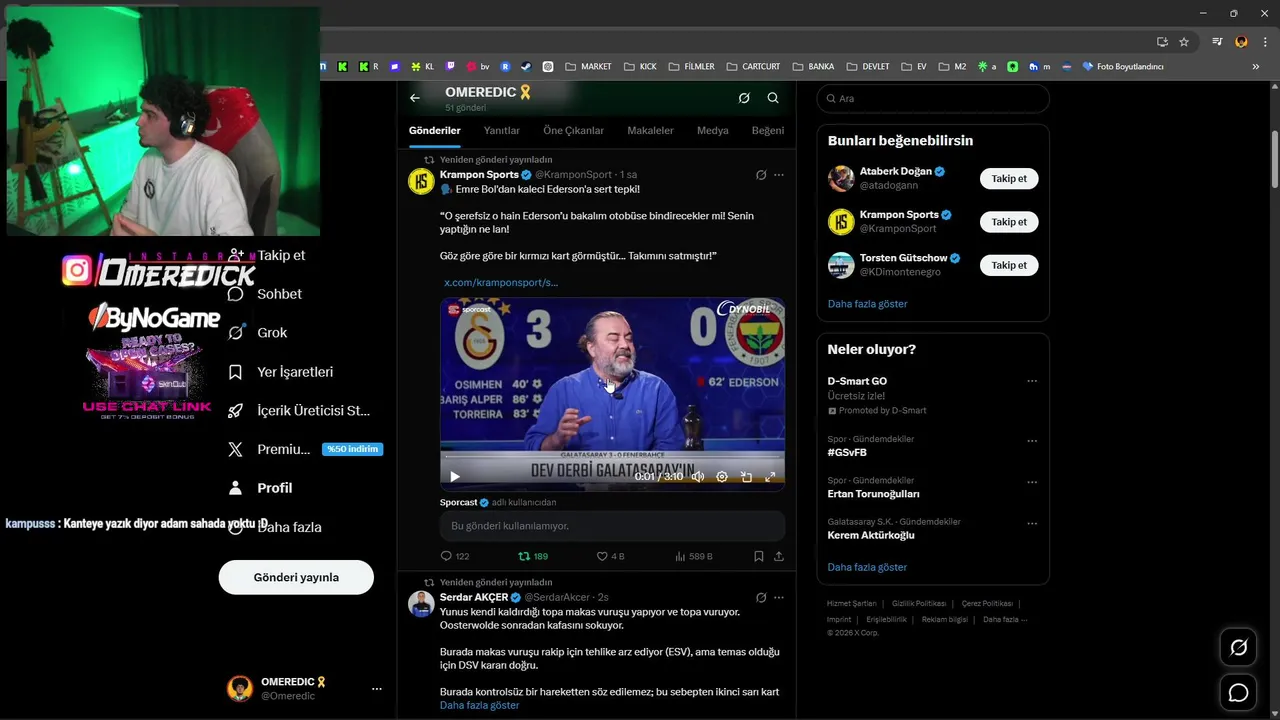Like the Krampon Sports post (4 B)
This screenshot has width=1280, height=720.
coord(610,556)
